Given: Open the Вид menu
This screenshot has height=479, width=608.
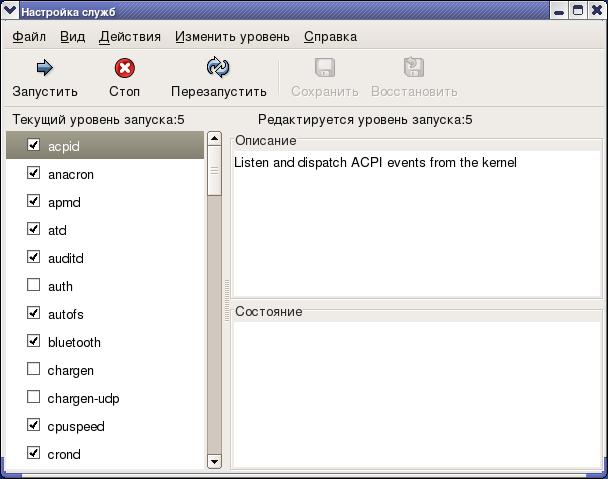Looking at the screenshot, I should [73, 37].
